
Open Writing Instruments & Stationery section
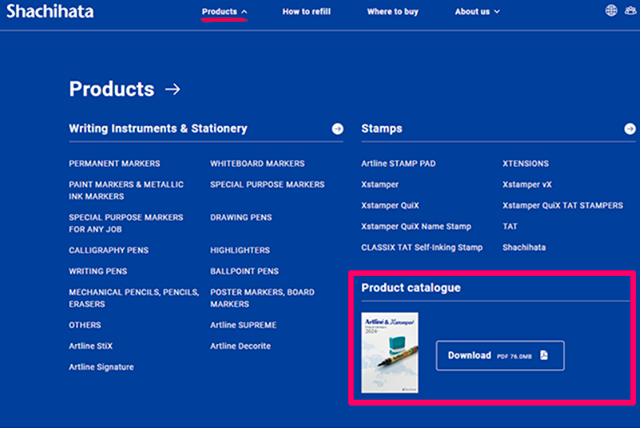point(158,129)
